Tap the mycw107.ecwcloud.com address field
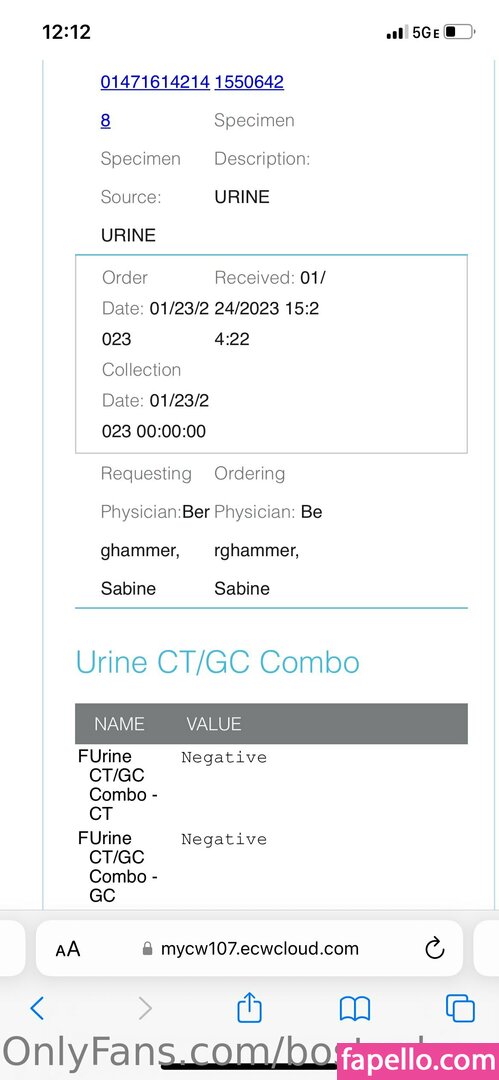499x1080 pixels. coord(249,948)
